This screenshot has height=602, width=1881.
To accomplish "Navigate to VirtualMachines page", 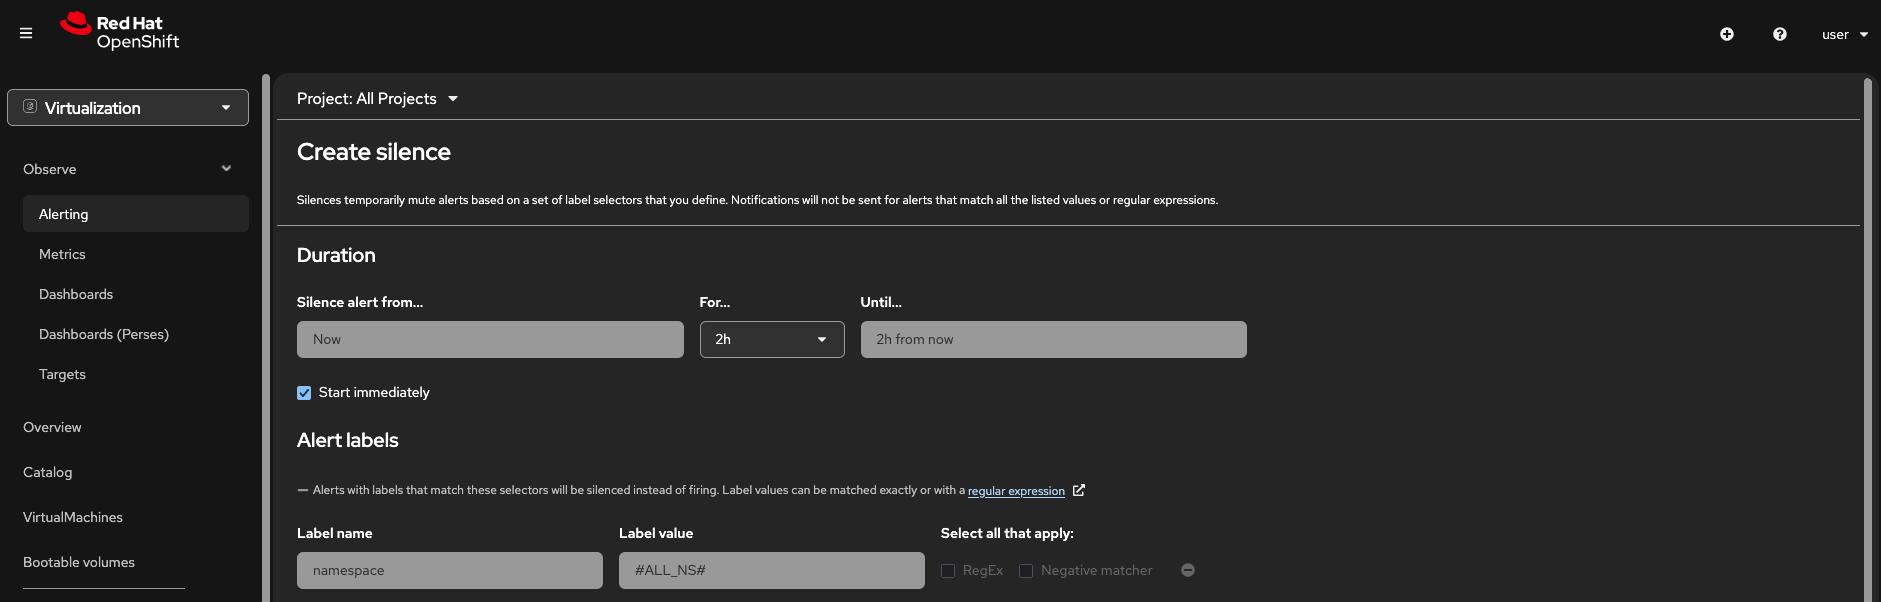I will point(73,517).
